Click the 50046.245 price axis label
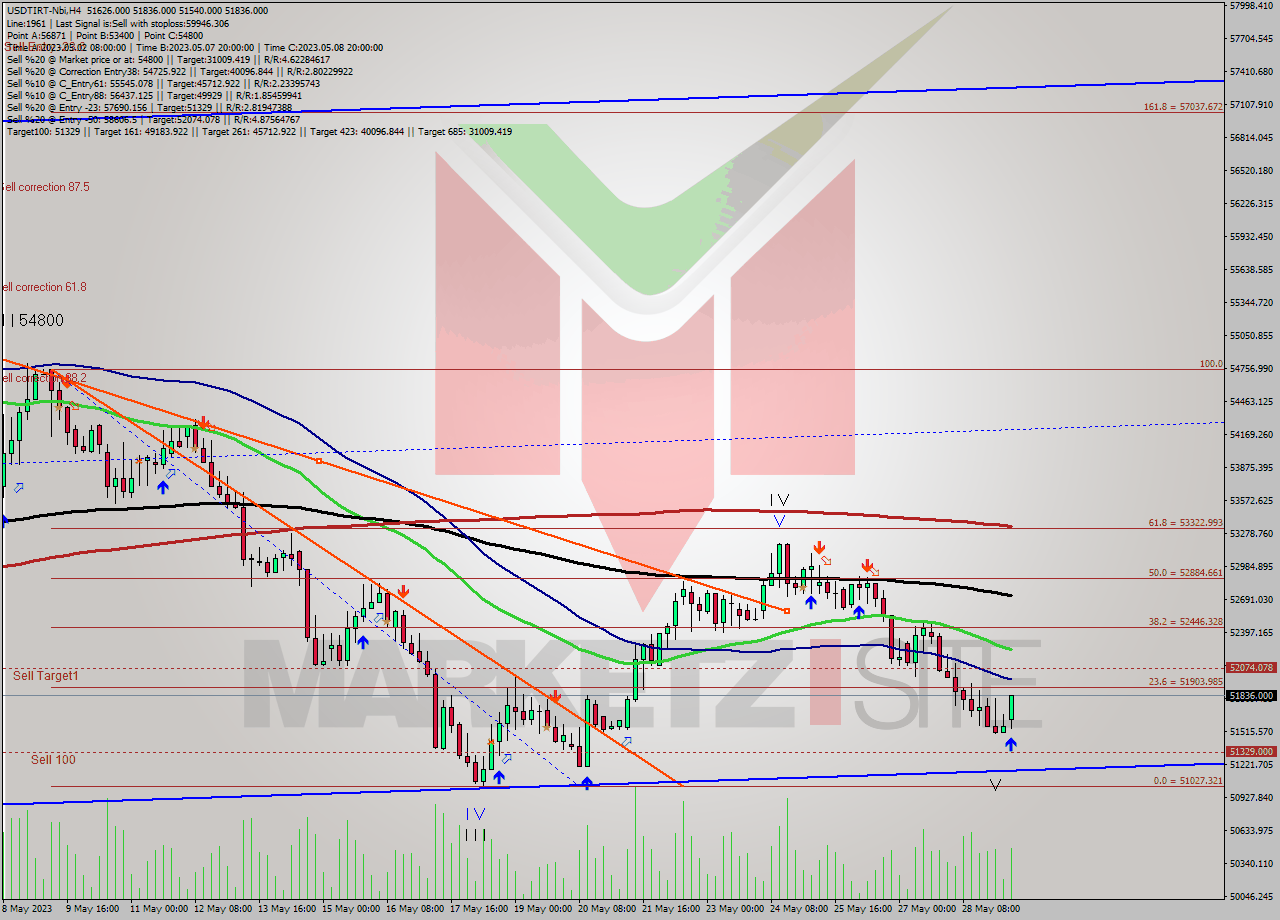The image size is (1280, 920). point(1252,896)
